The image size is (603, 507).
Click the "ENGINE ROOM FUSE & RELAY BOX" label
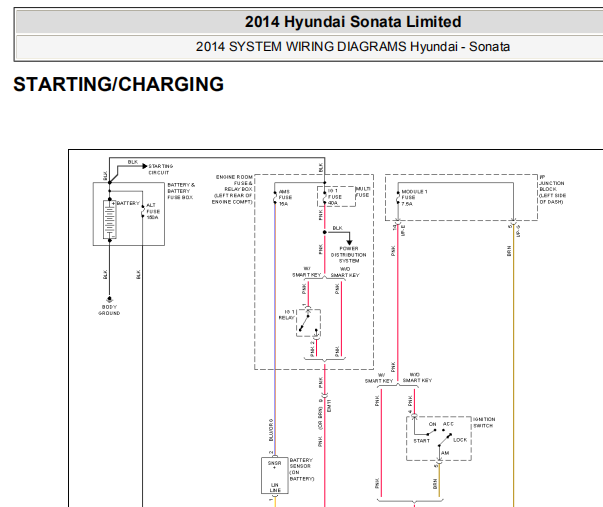tap(232, 189)
